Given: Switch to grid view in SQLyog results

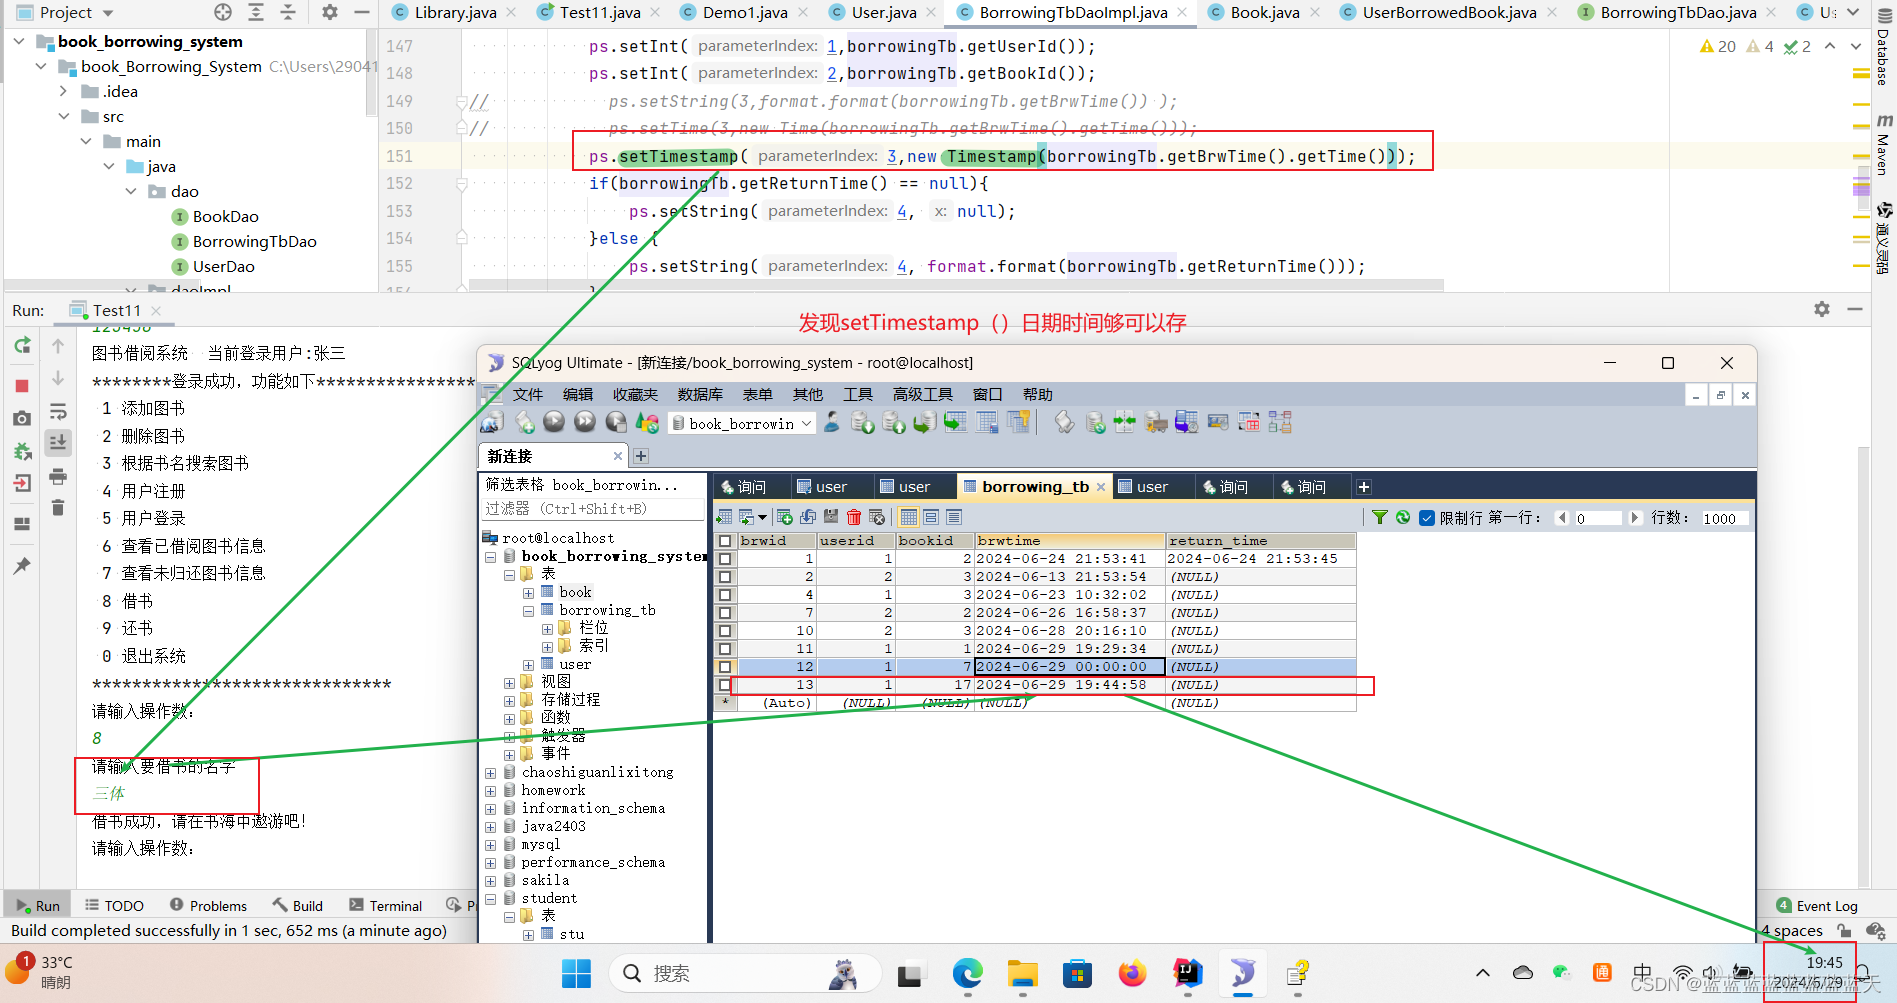Looking at the screenshot, I should pyautogui.click(x=909, y=517).
